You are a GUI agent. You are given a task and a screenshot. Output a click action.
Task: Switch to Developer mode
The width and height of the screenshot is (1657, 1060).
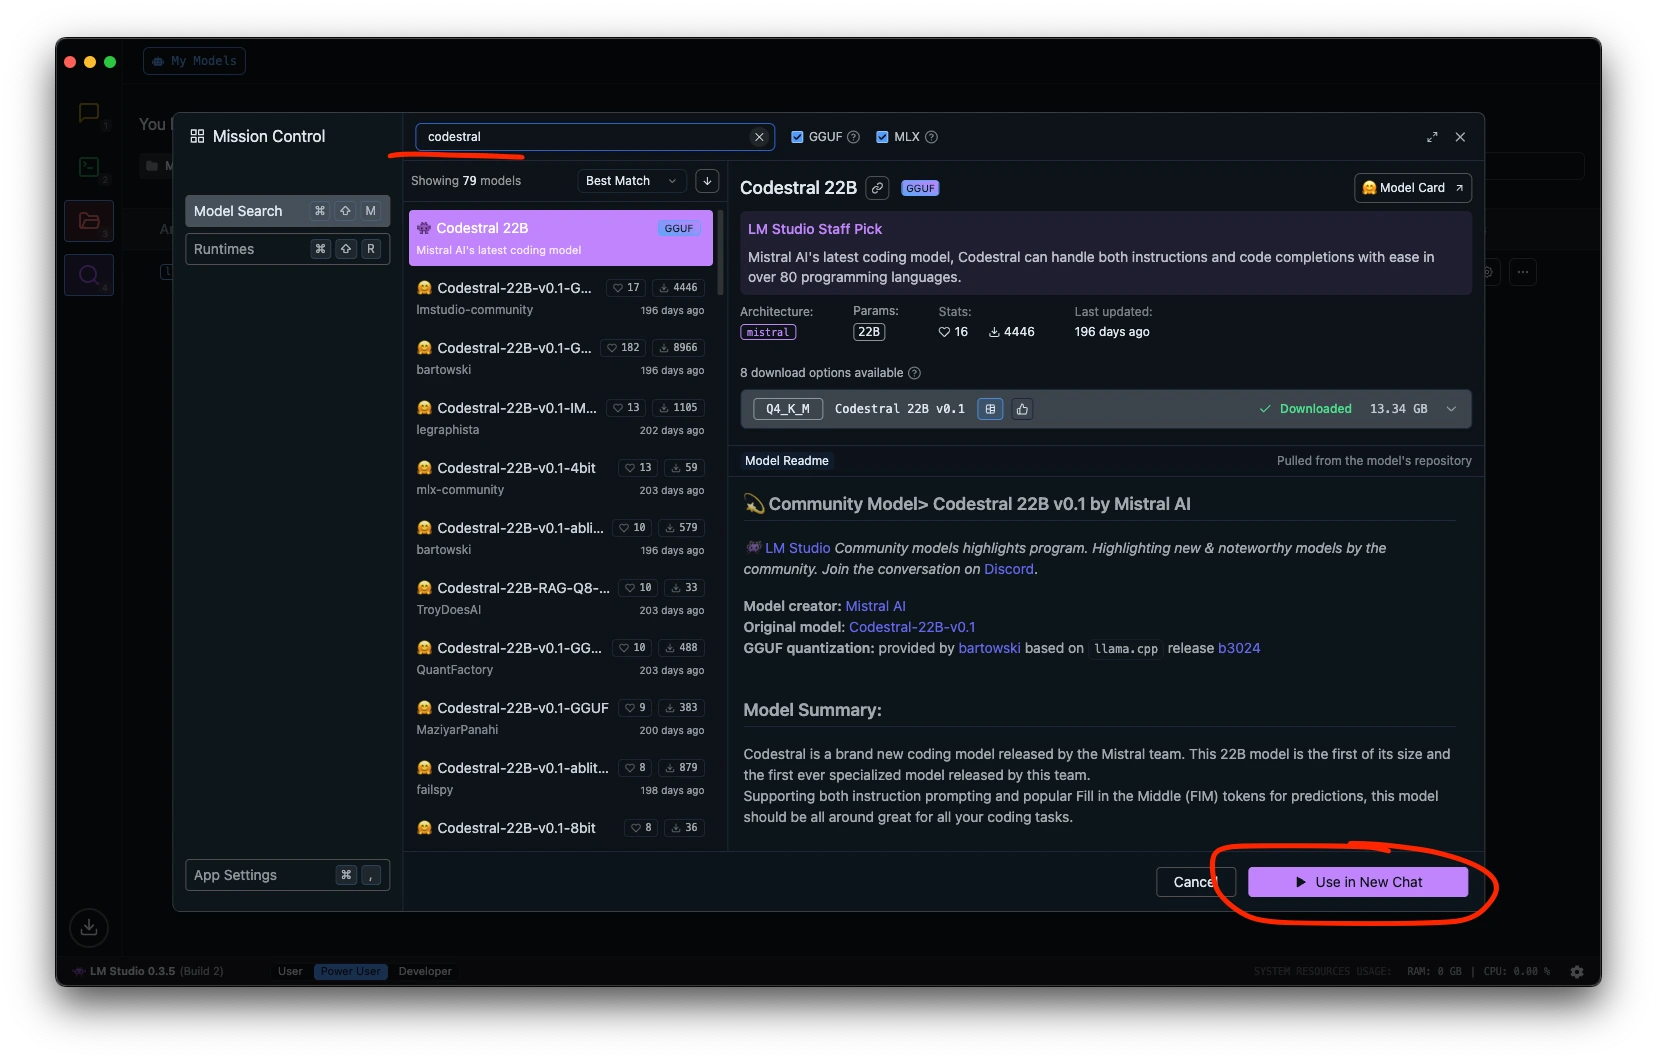425,971
